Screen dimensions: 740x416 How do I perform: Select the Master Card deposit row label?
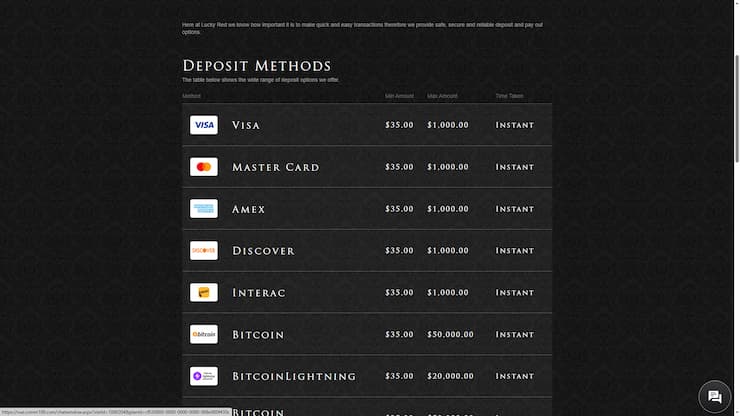click(276, 167)
